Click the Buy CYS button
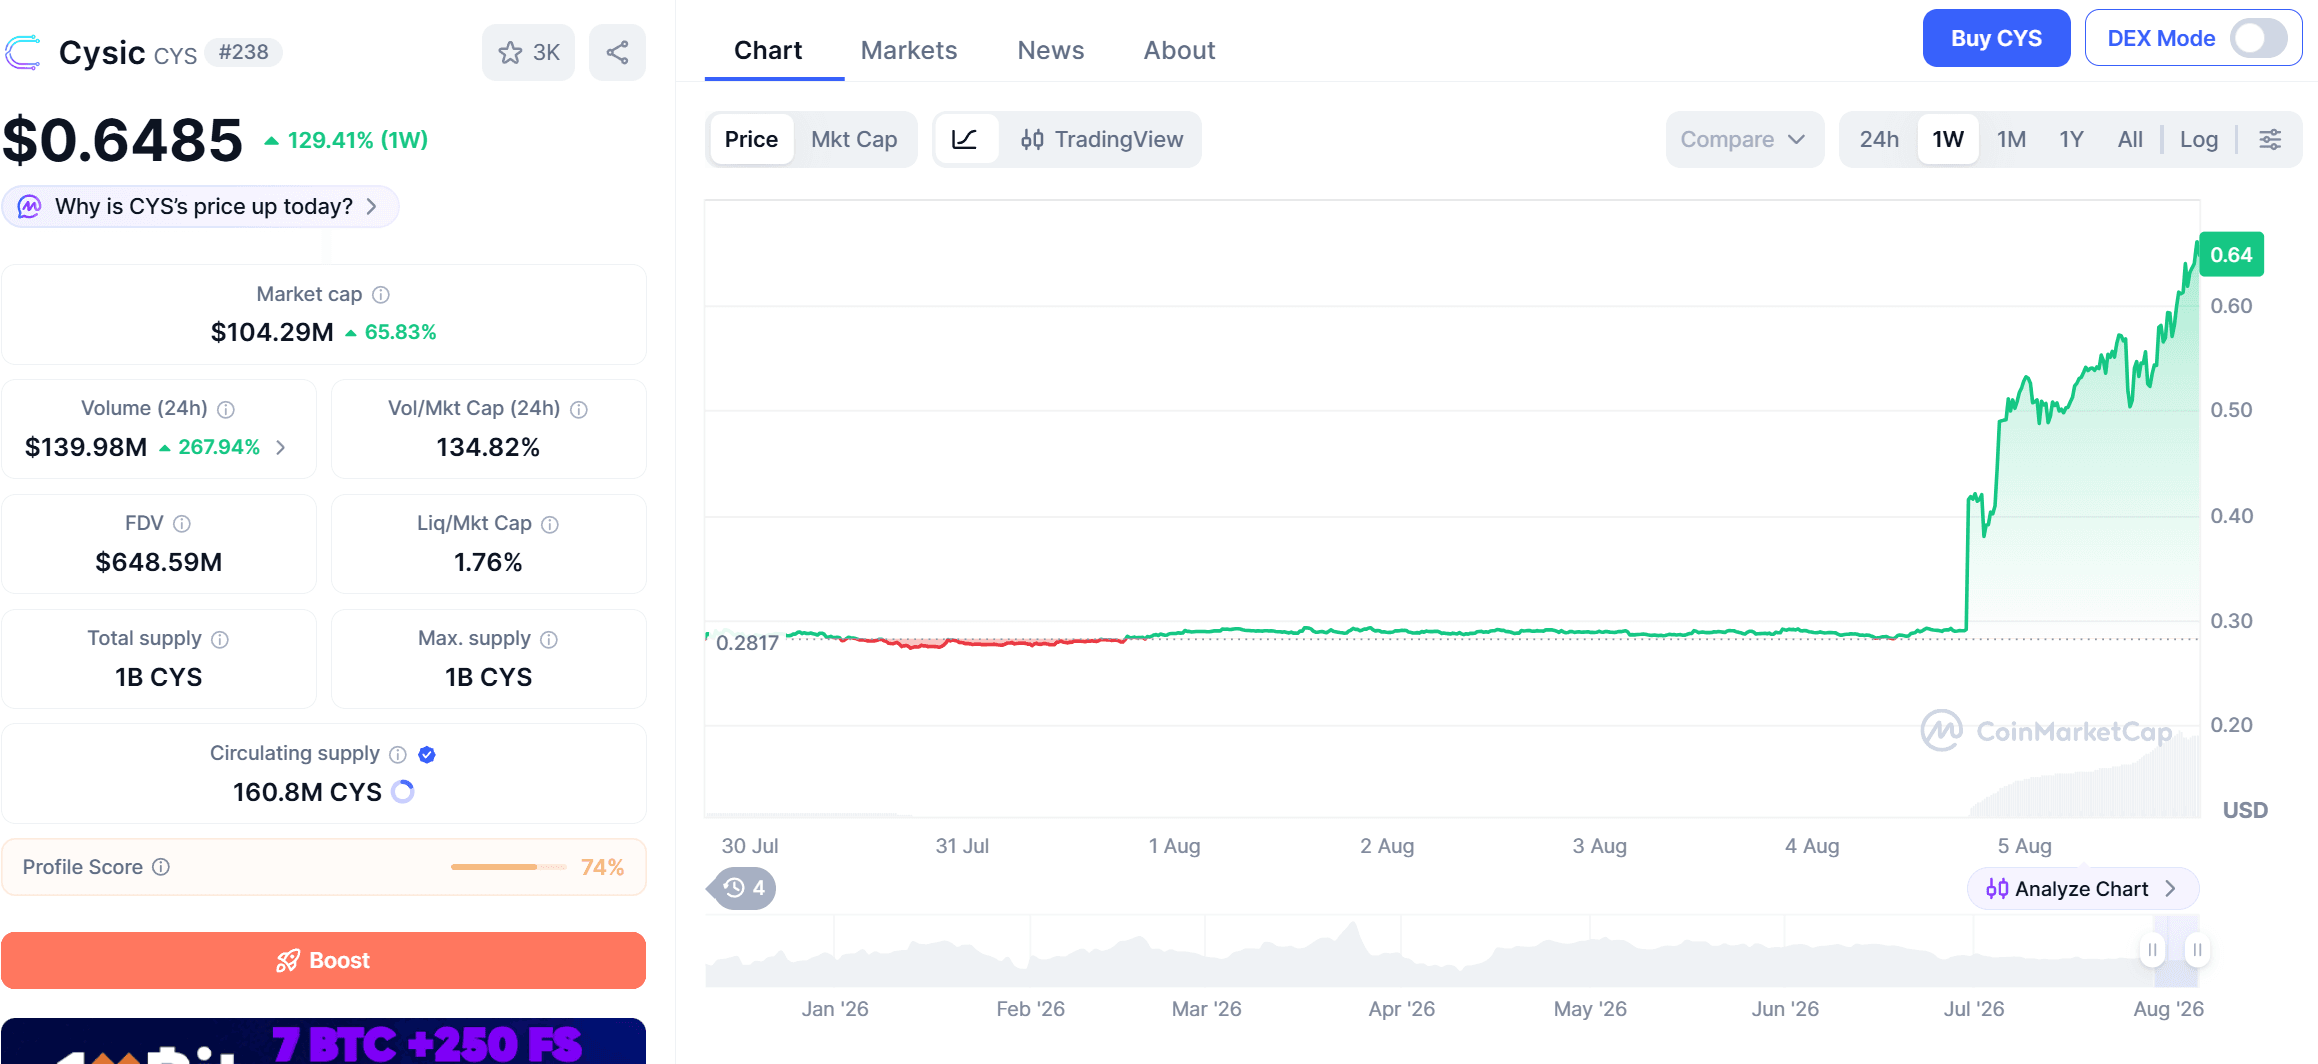 1996,38
